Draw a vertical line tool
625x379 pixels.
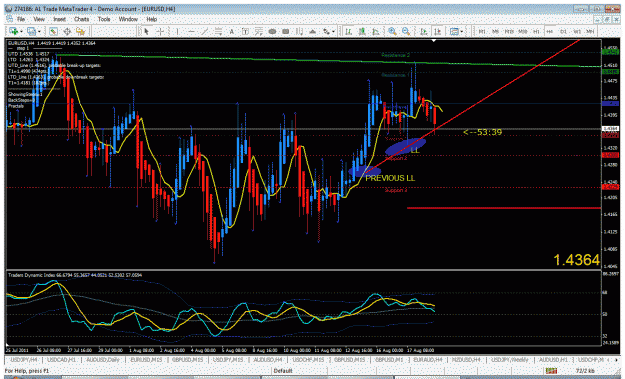click(177, 31)
